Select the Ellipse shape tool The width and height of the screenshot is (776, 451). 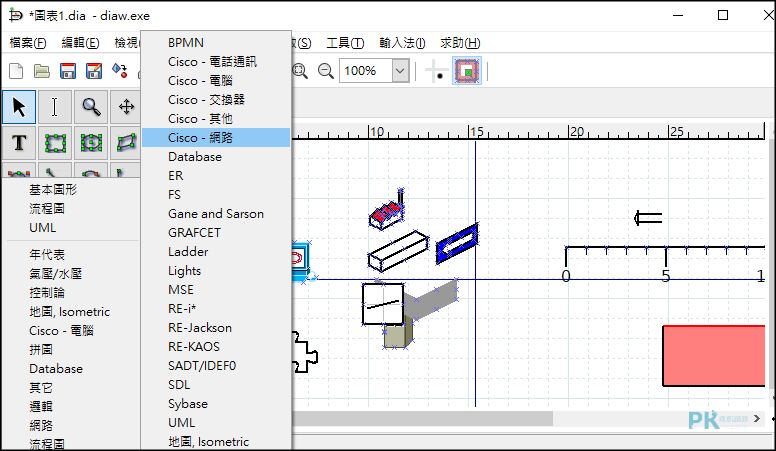(x=91, y=143)
